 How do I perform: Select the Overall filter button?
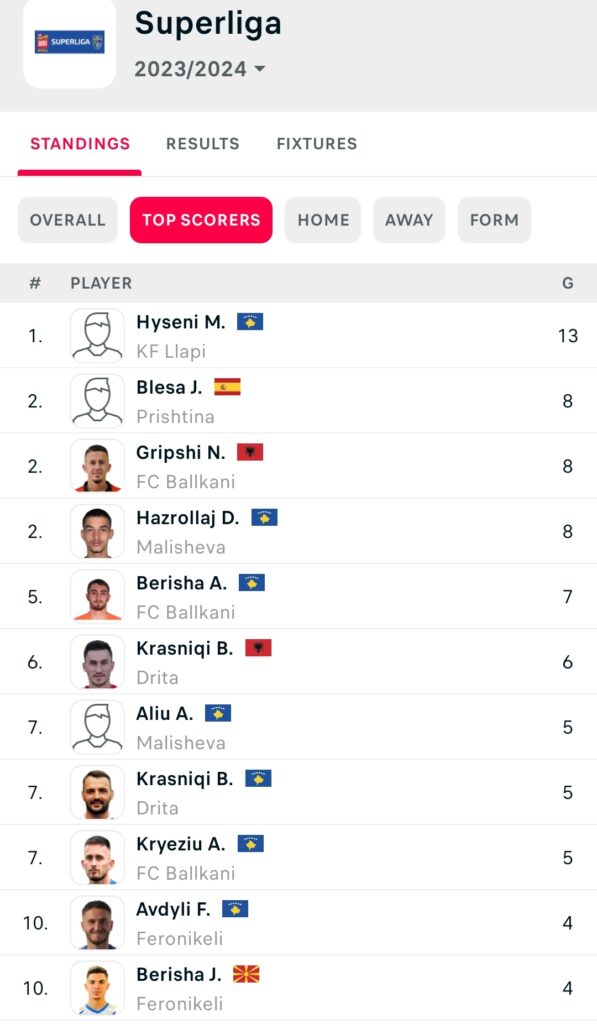[67, 220]
